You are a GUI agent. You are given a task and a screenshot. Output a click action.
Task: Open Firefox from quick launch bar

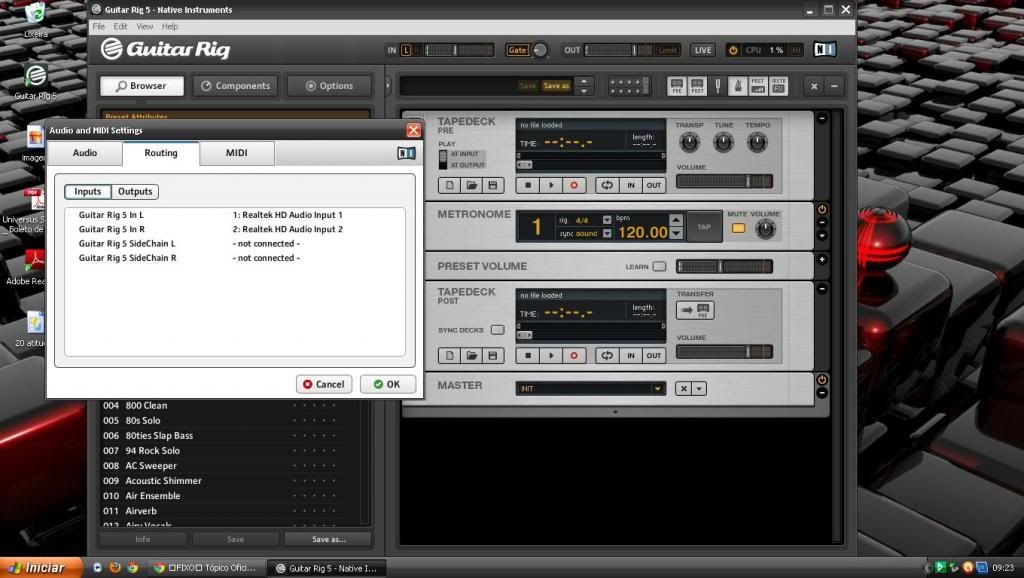115,568
